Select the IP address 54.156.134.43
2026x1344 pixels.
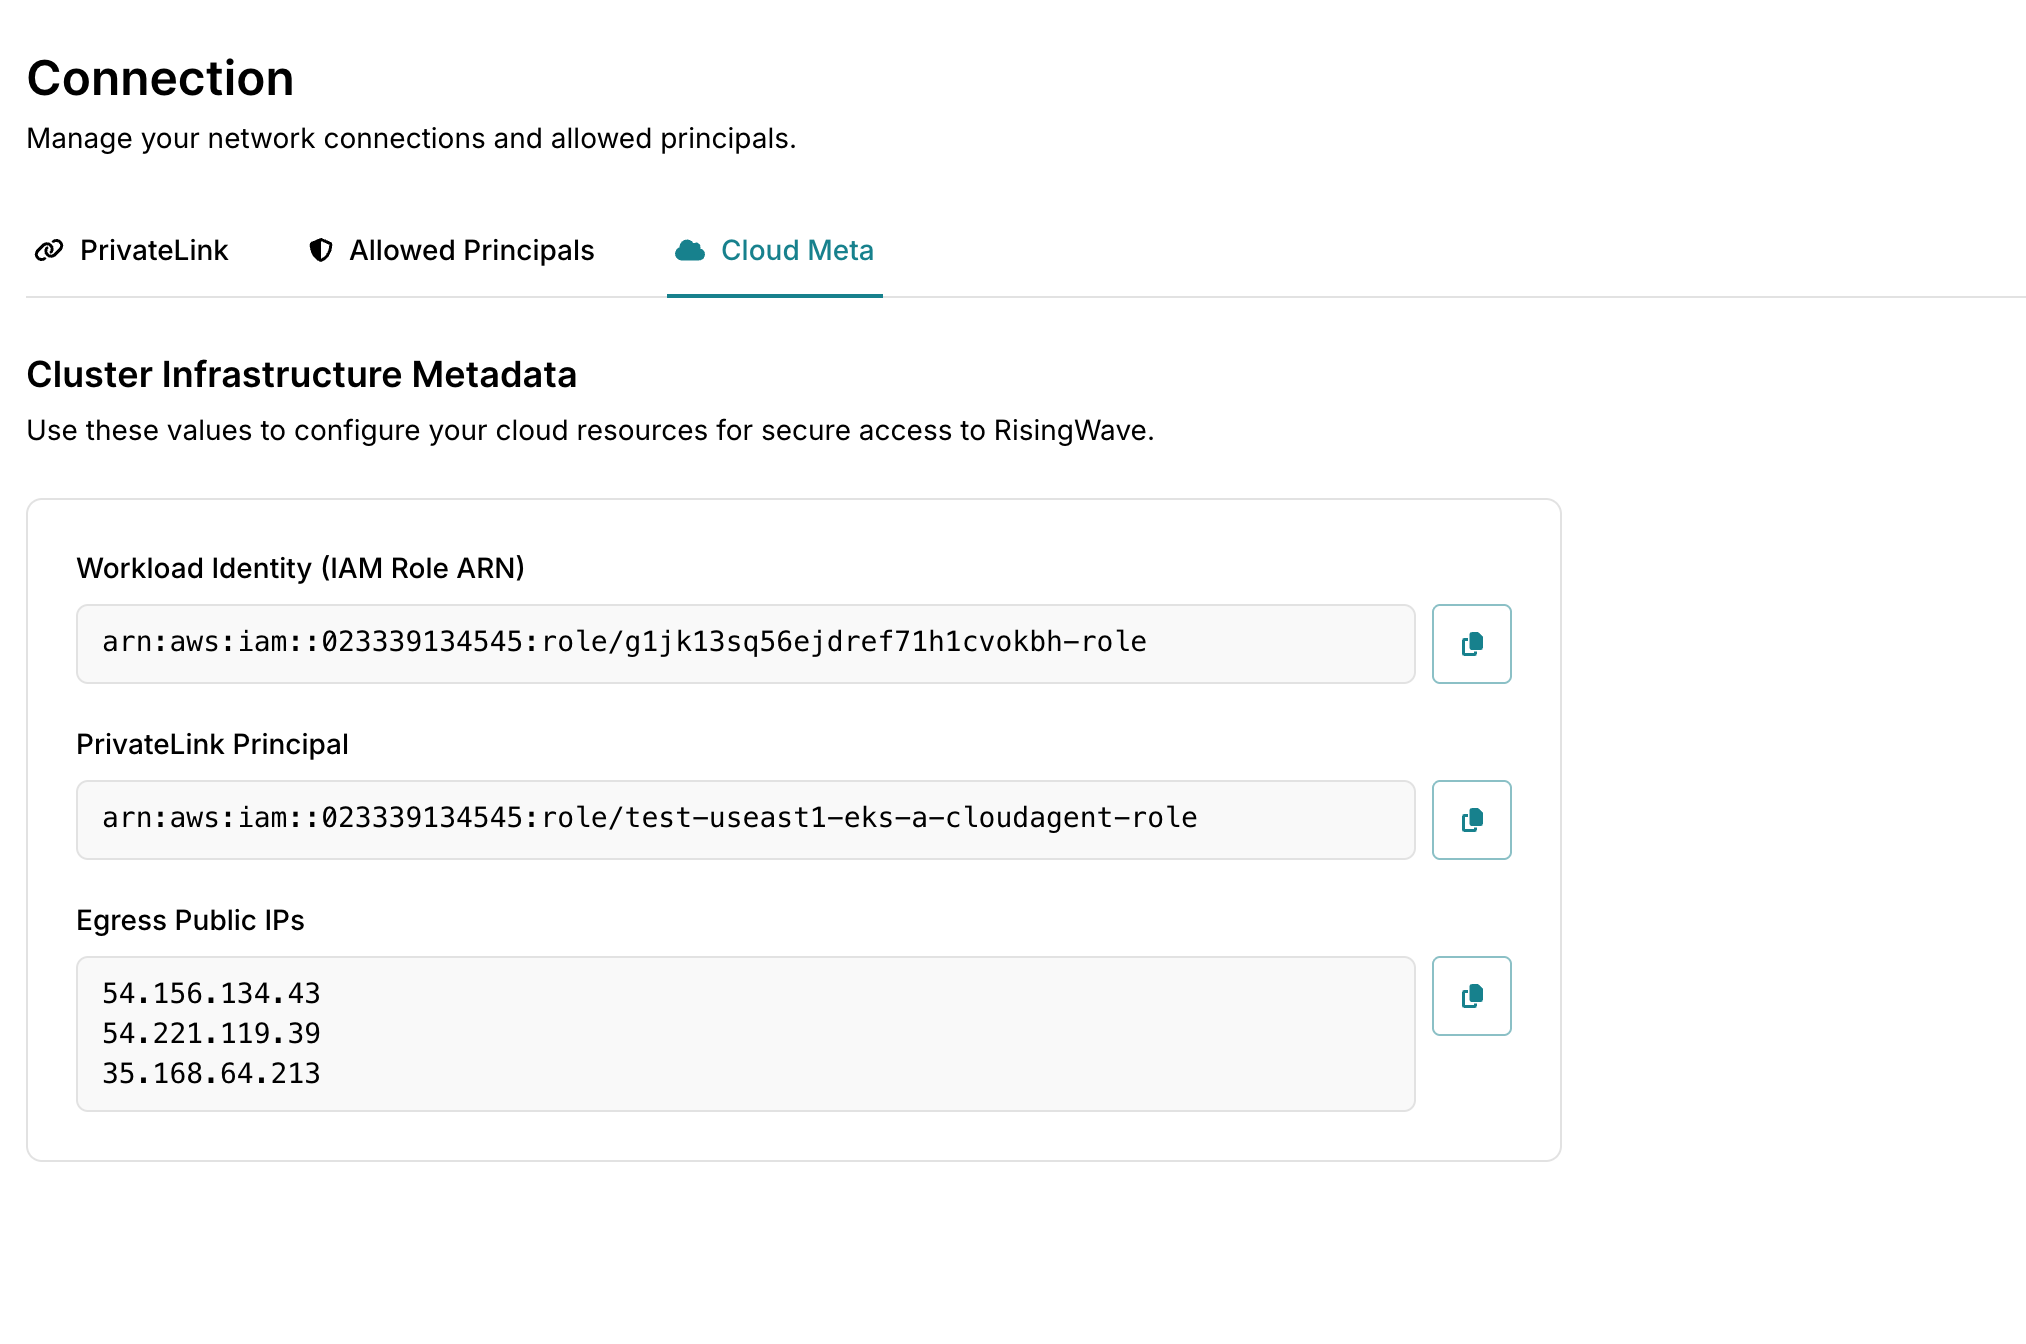pos(211,993)
